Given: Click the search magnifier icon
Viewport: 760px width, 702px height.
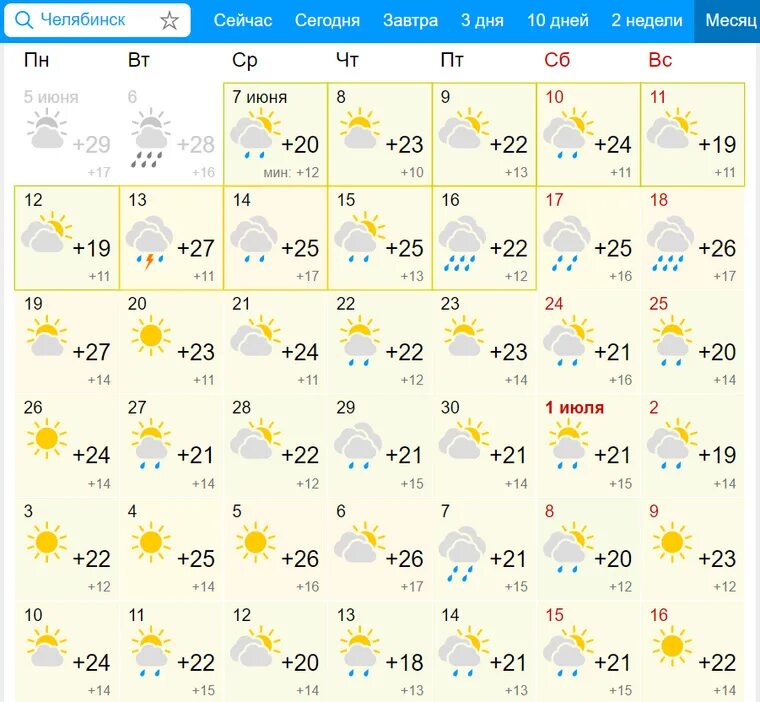Looking at the screenshot, I should 23,20.
